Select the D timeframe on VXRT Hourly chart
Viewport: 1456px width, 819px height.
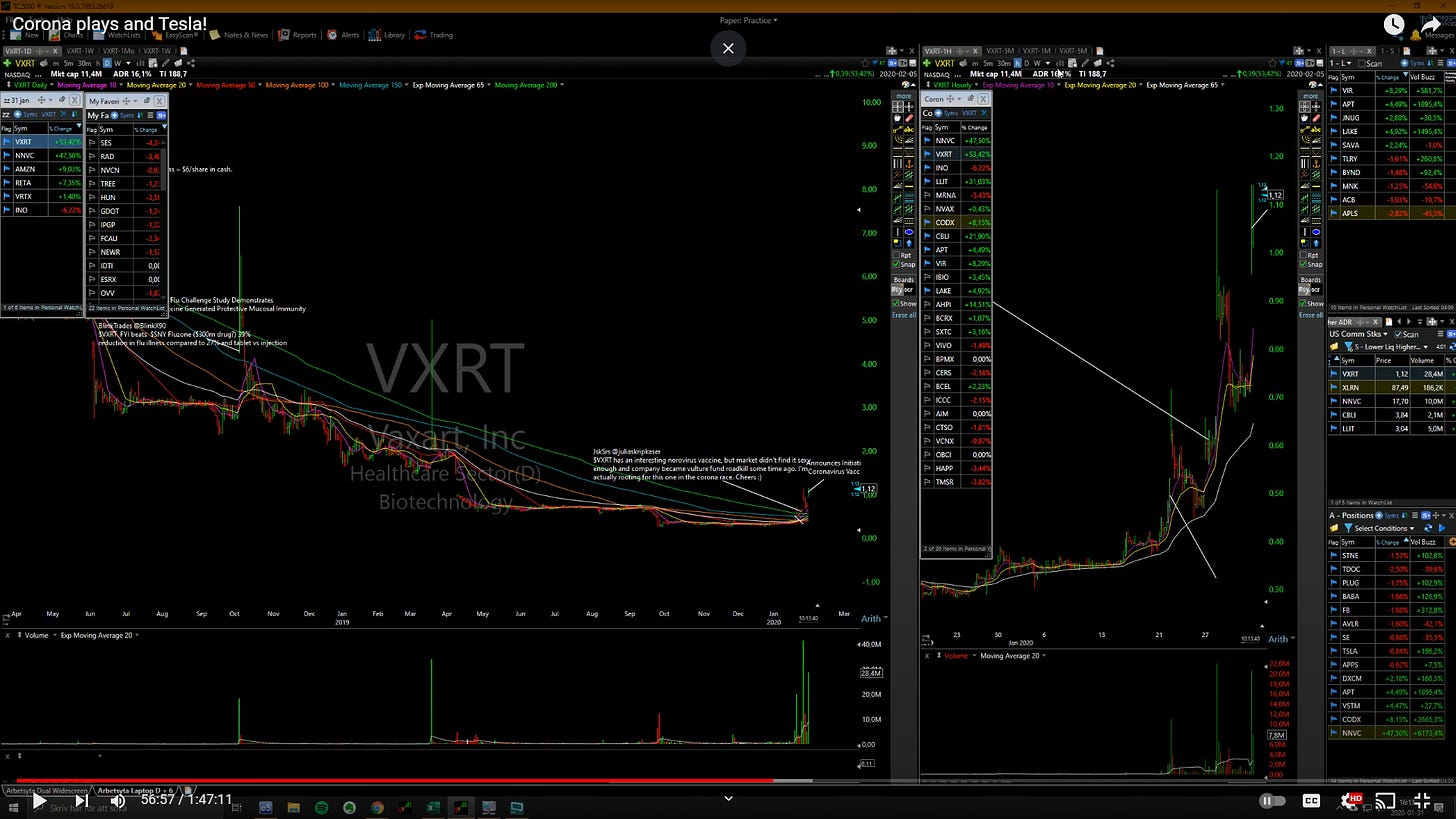(x=1026, y=63)
